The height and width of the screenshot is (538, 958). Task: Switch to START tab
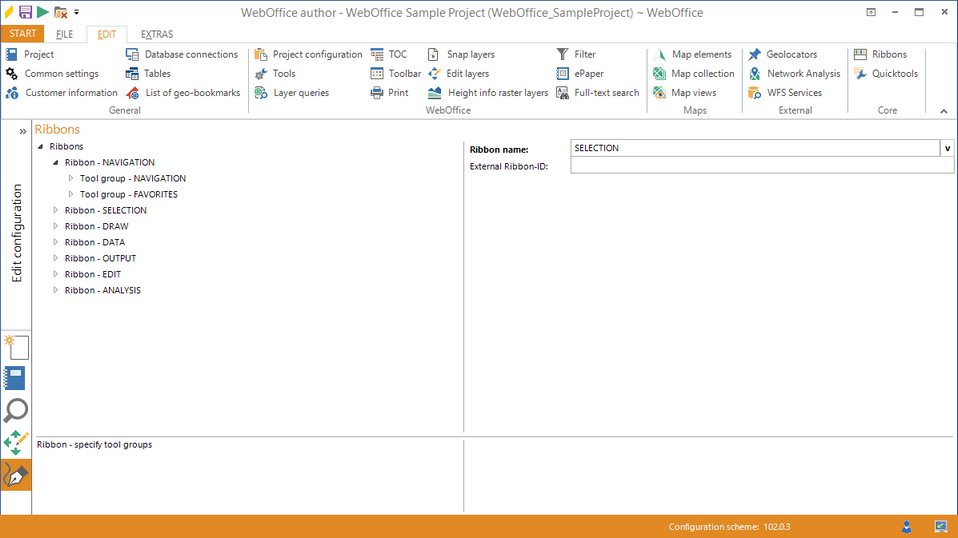[23, 34]
